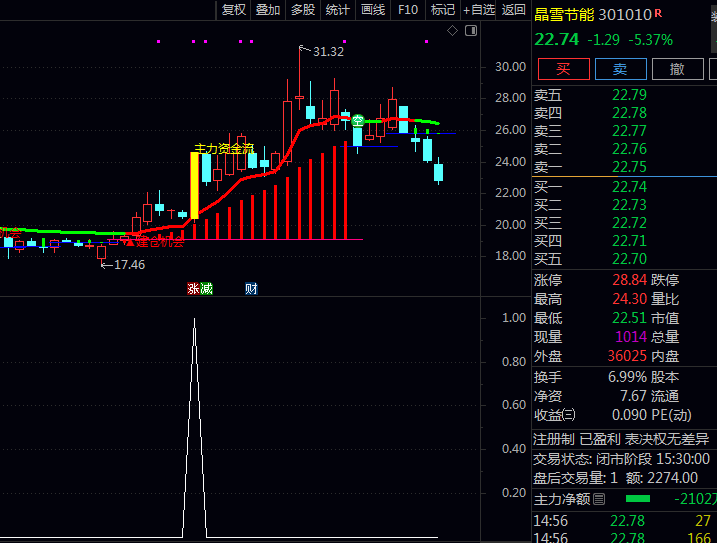Add the stock via +自选

(478, 10)
